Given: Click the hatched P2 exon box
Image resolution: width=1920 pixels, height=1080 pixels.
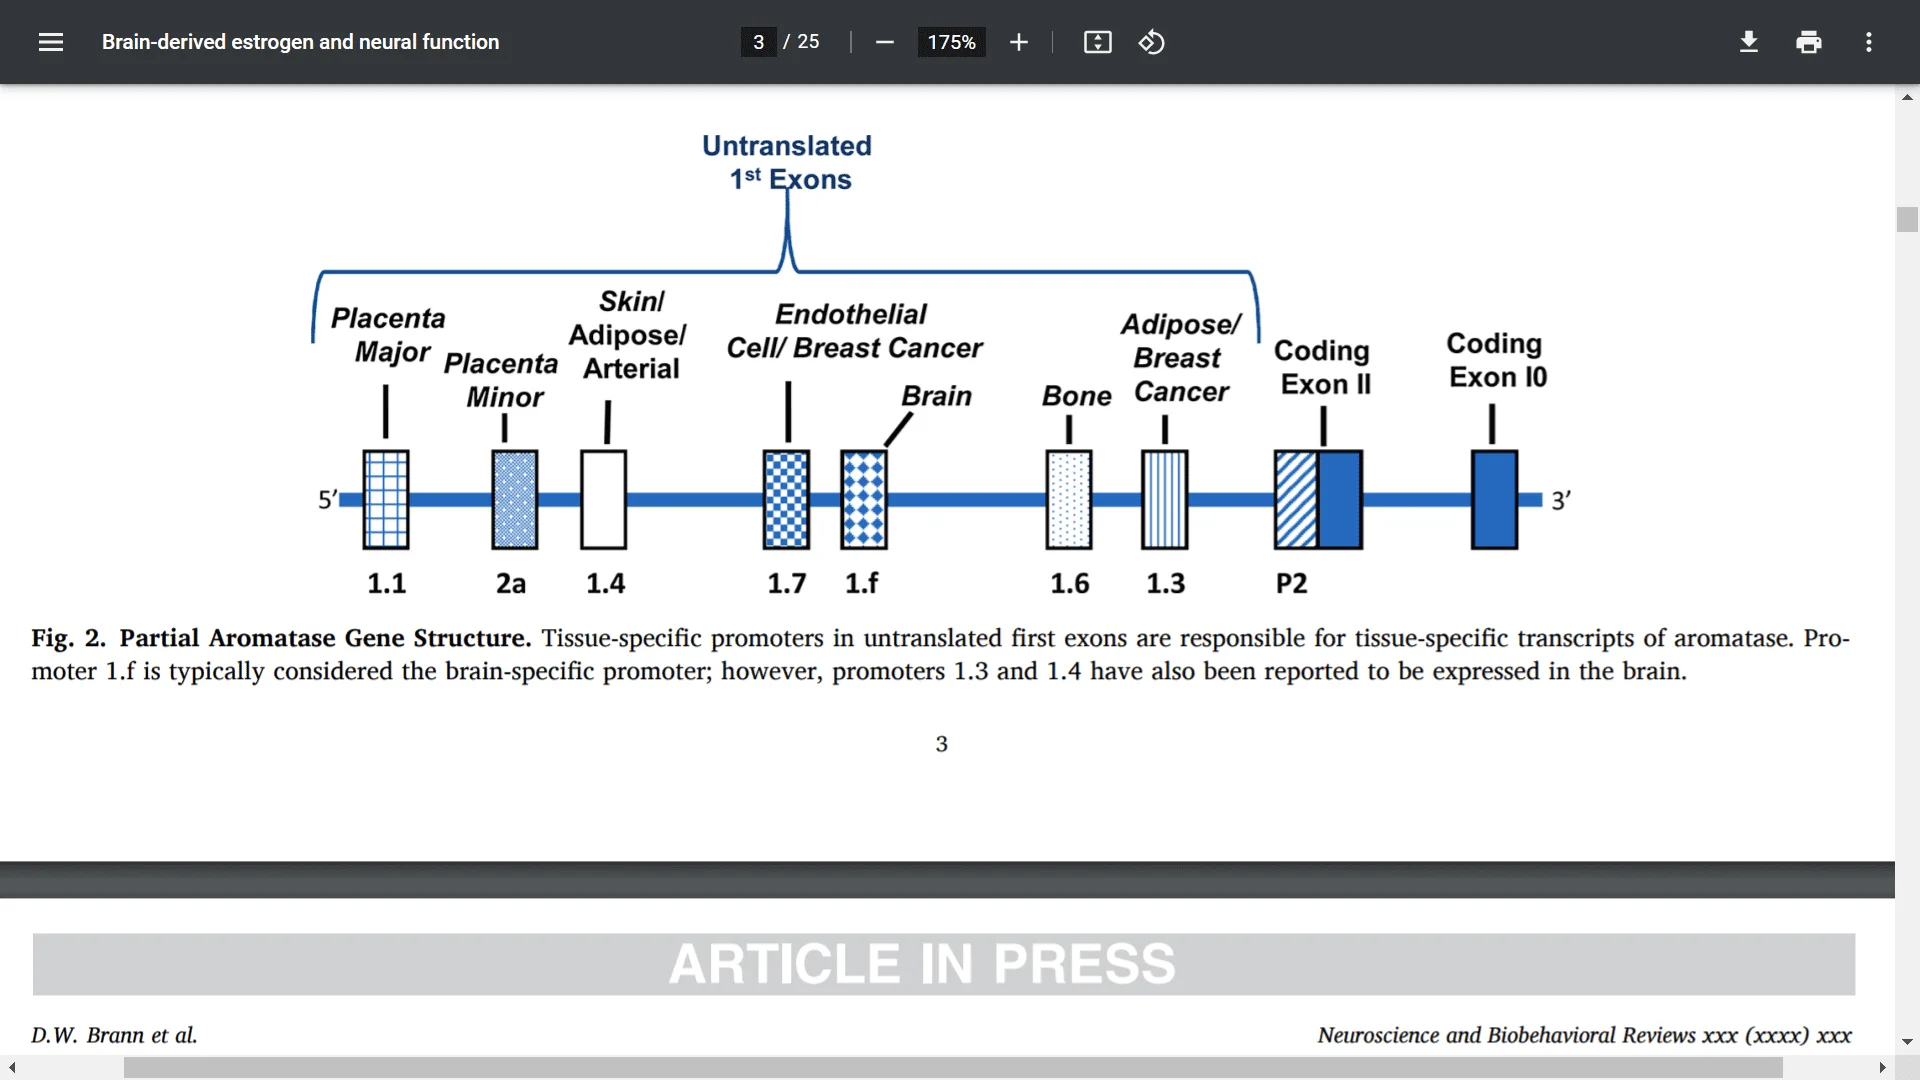Looking at the screenshot, I should pos(1296,499).
